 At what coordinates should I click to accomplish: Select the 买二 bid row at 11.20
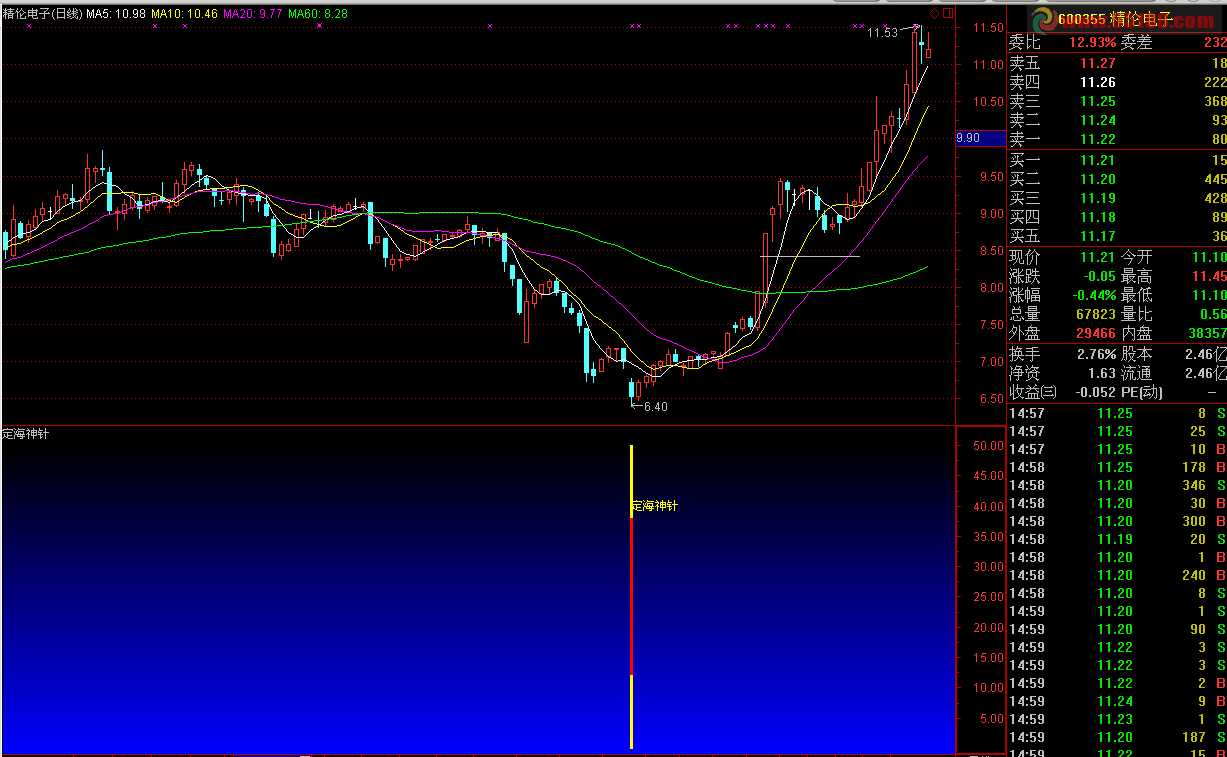coord(1117,179)
